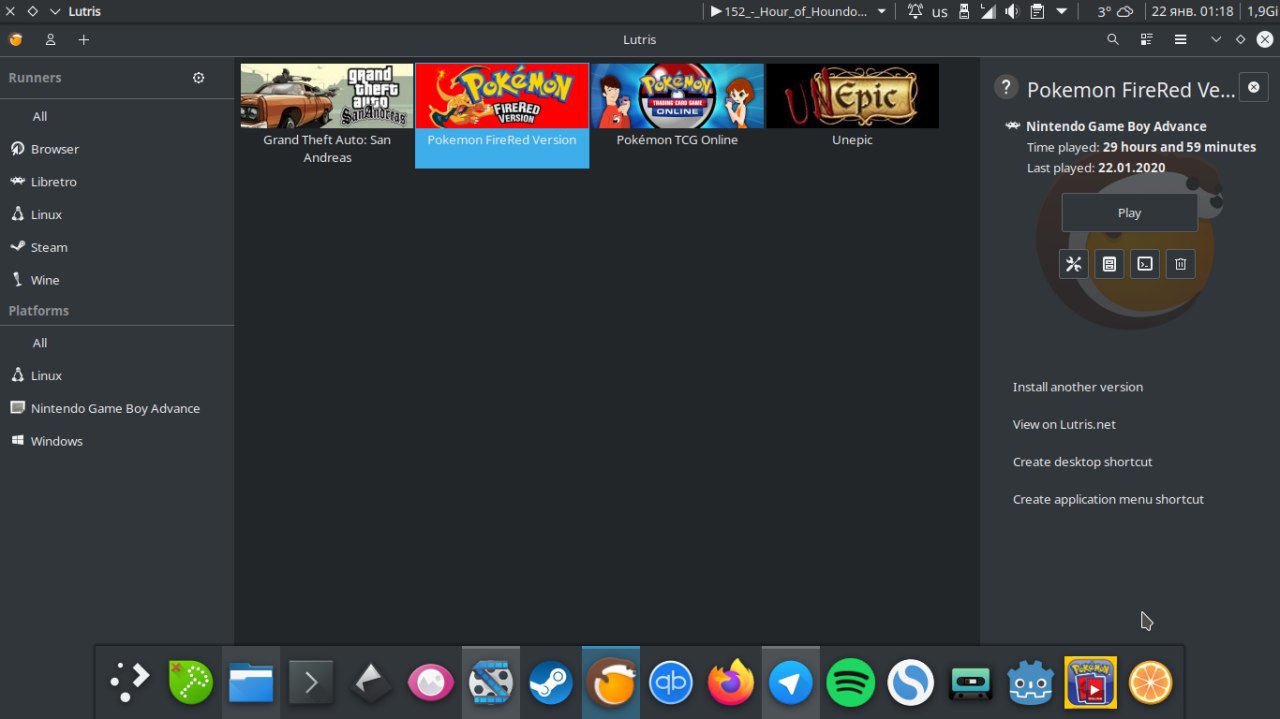This screenshot has width=1280, height=719.
Task: Launch Steam from the dock
Action: (551, 684)
